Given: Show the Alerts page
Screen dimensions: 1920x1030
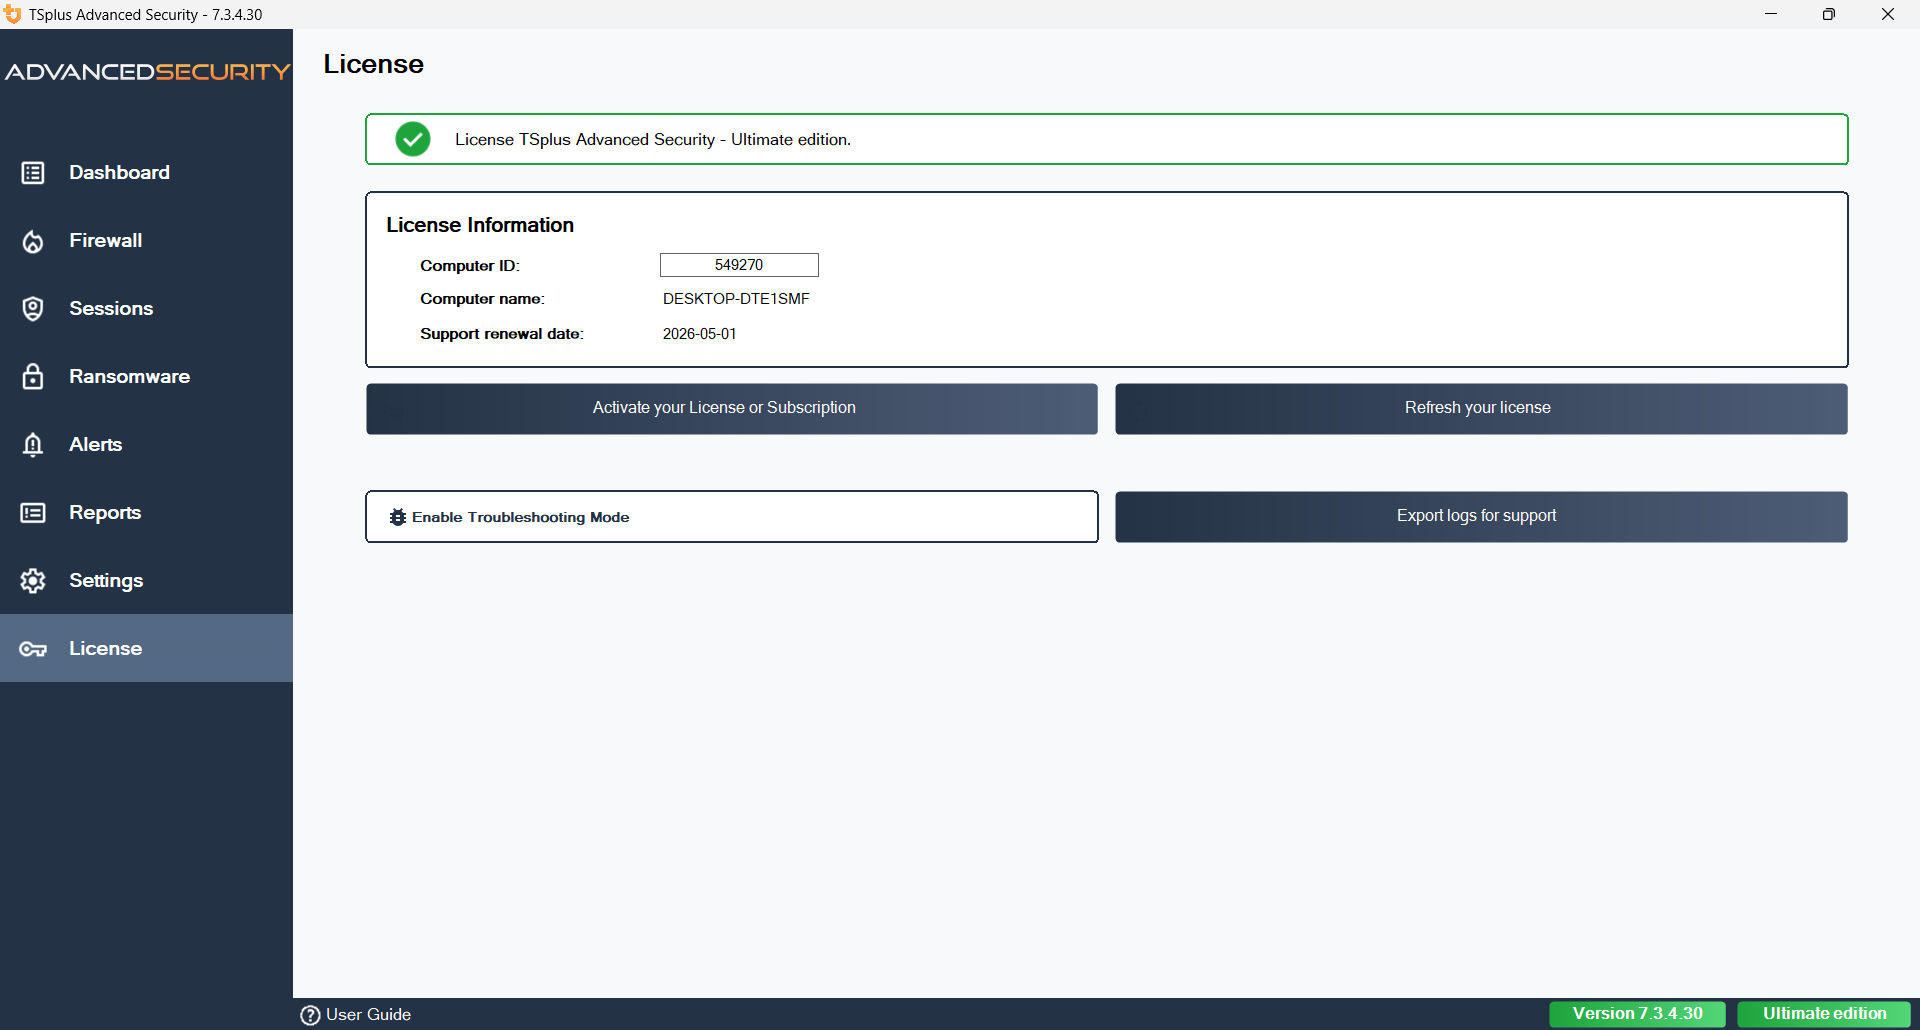Looking at the screenshot, I should [x=146, y=445].
